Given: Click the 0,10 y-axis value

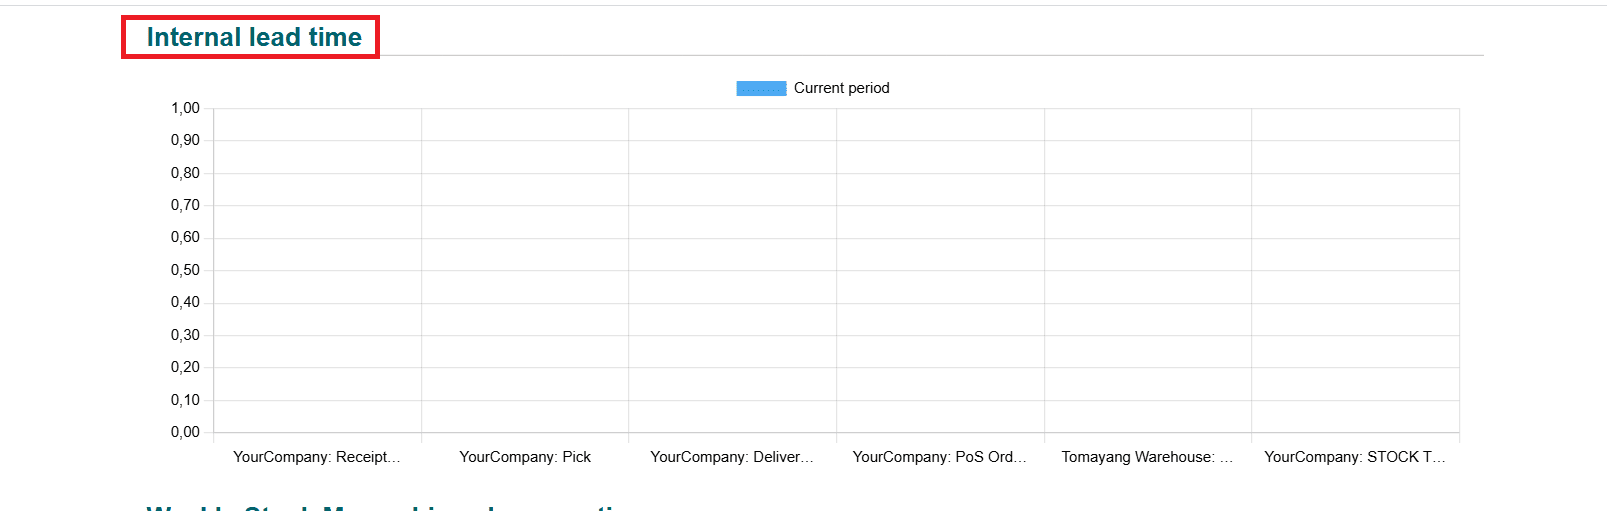Looking at the screenshot, I should point(185,400).
